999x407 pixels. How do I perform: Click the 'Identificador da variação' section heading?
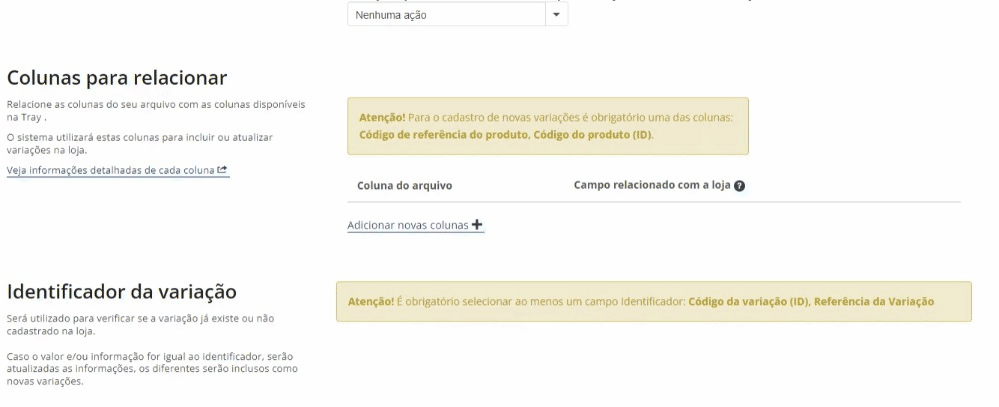click(x=122, y=292)
